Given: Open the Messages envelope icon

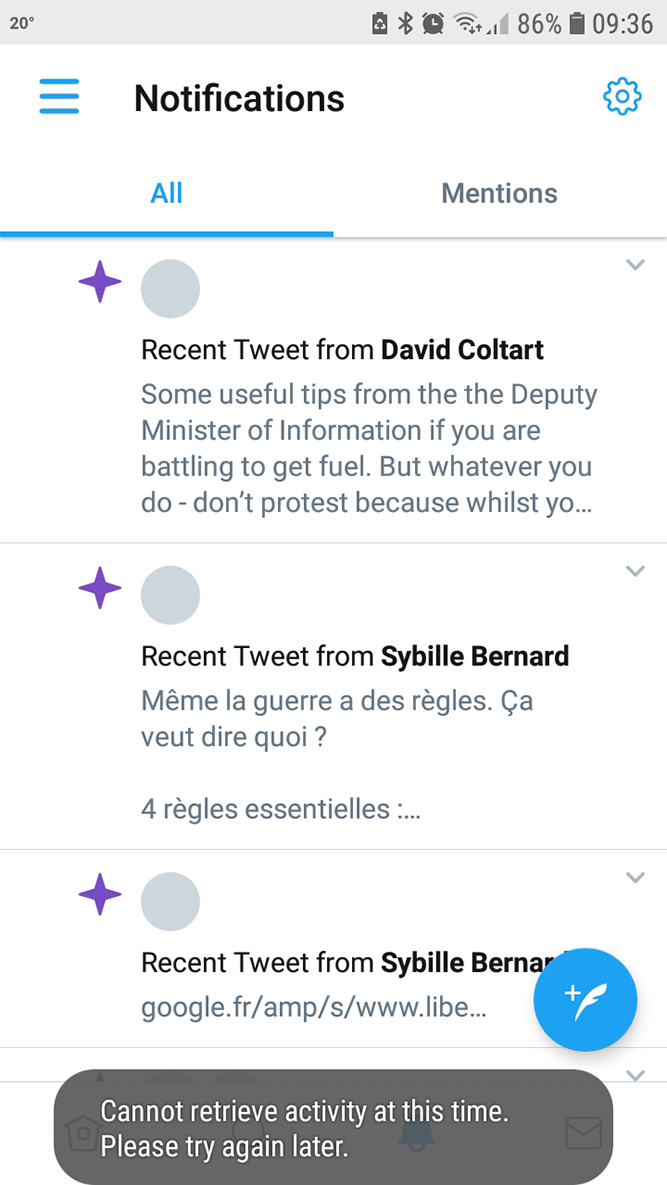Looking at the screenshot, I should 583,1133.
